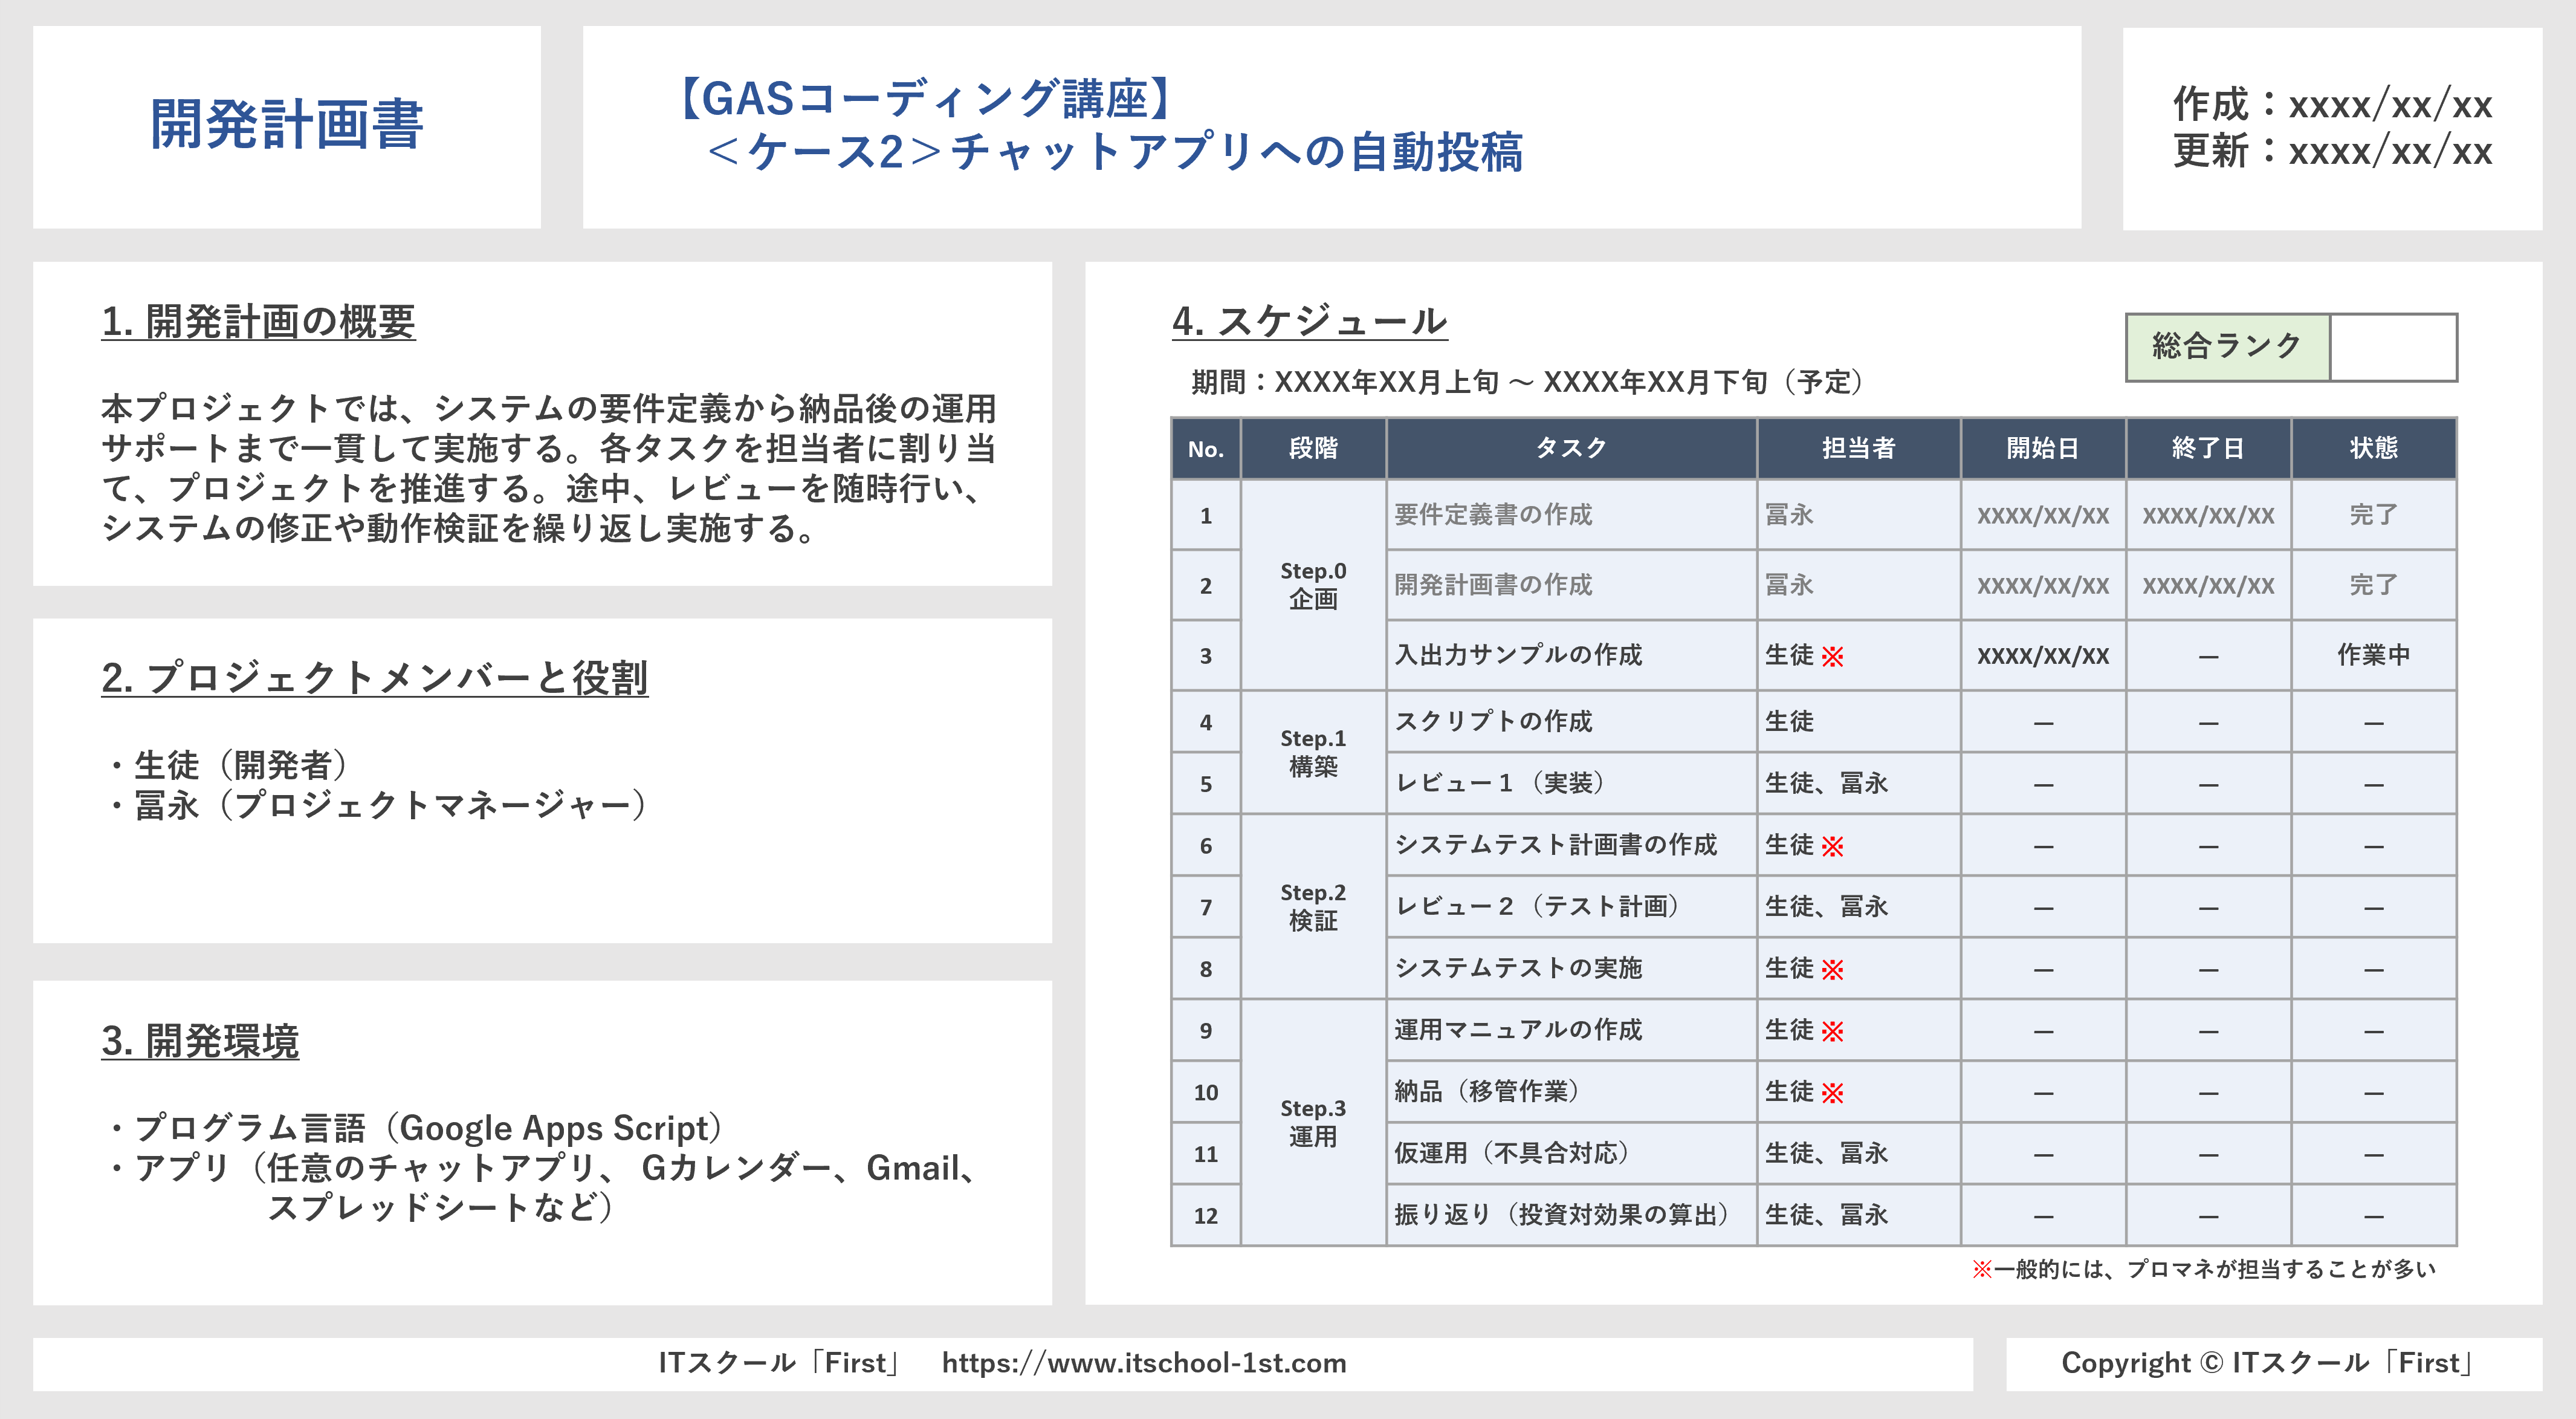Image resolution: width=2576 pixels, height=1419 pixels.
Task: Click the プログラム言語（Google Apps Script） line
Action: tap(418, 1128)
